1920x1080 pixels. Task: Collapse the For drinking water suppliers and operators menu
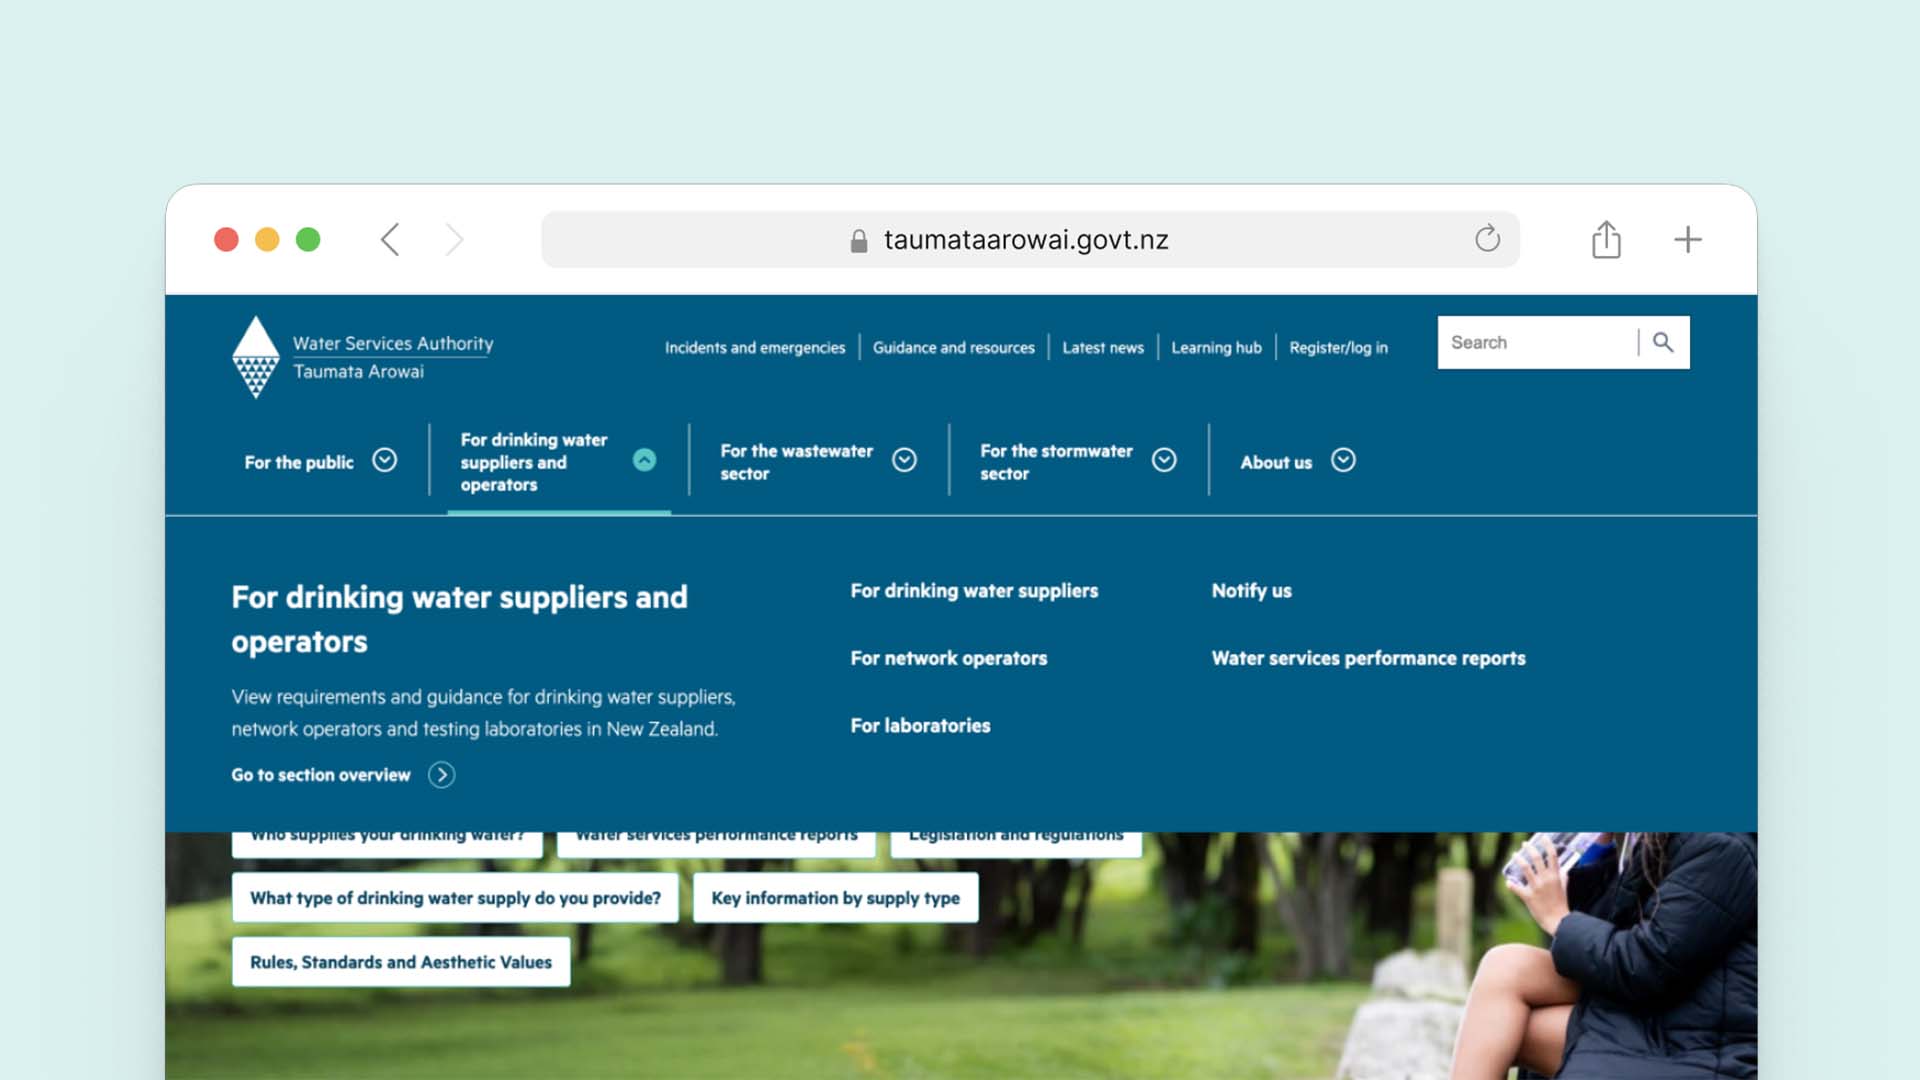[x=645, y=460]
